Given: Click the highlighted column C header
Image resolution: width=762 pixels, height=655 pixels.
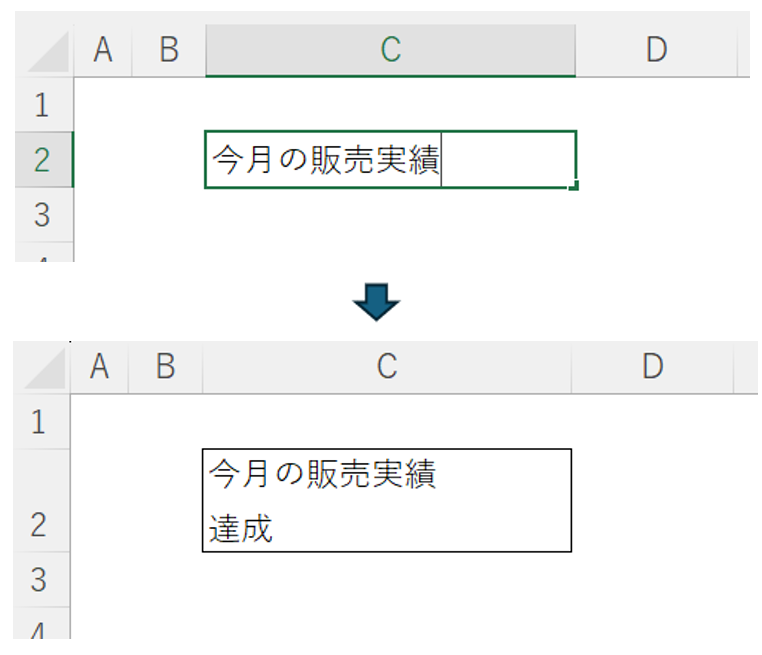Looking at the screenshot, I should click(390, 50).
